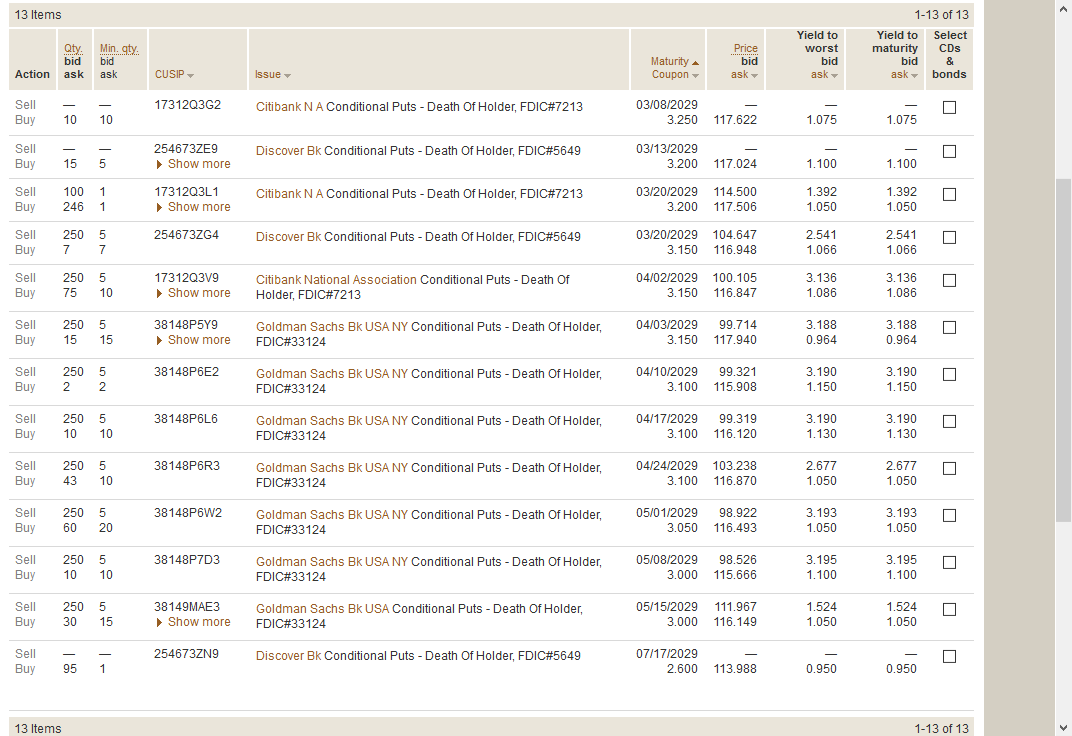The height and width of the screenshot is (736, 1072).
Task: Select the CD with CUSIP 38148P5Y9
Action: (949, 328)
